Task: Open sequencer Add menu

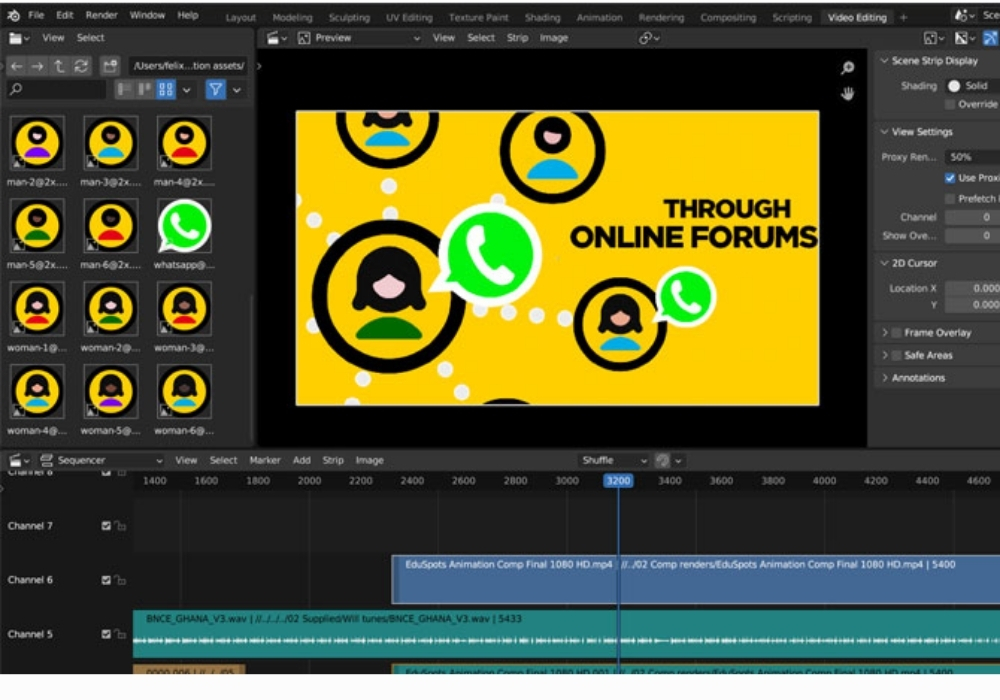Action: pos(302,460)
